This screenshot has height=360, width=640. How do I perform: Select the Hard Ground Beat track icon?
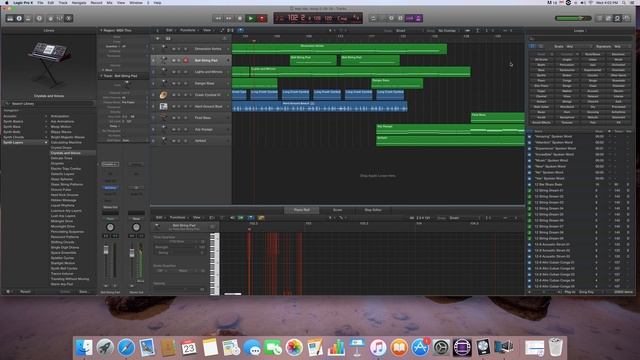point(163,106)
